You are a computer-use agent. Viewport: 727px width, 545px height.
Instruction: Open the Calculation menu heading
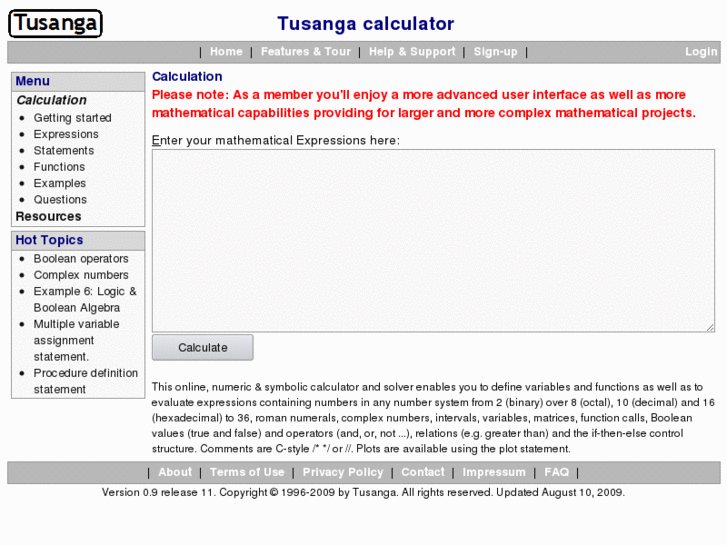click(51, 100)
